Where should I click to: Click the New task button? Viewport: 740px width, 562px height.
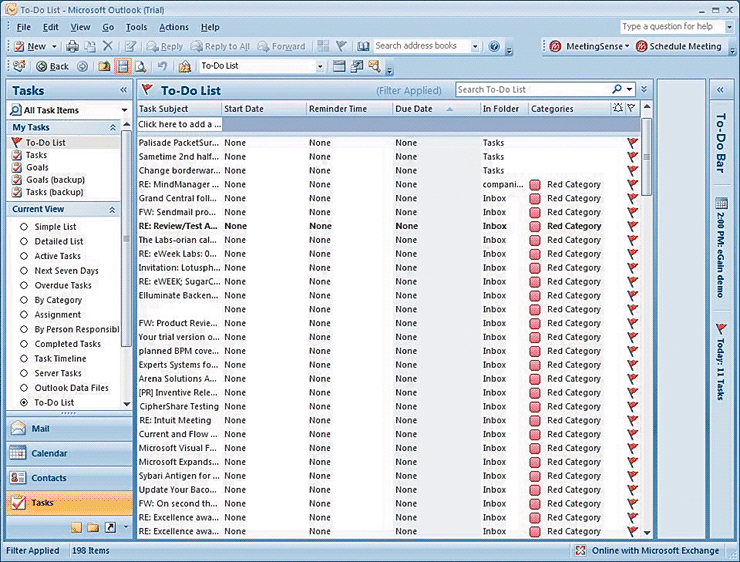pyautogui.click(x=30, y=46)
